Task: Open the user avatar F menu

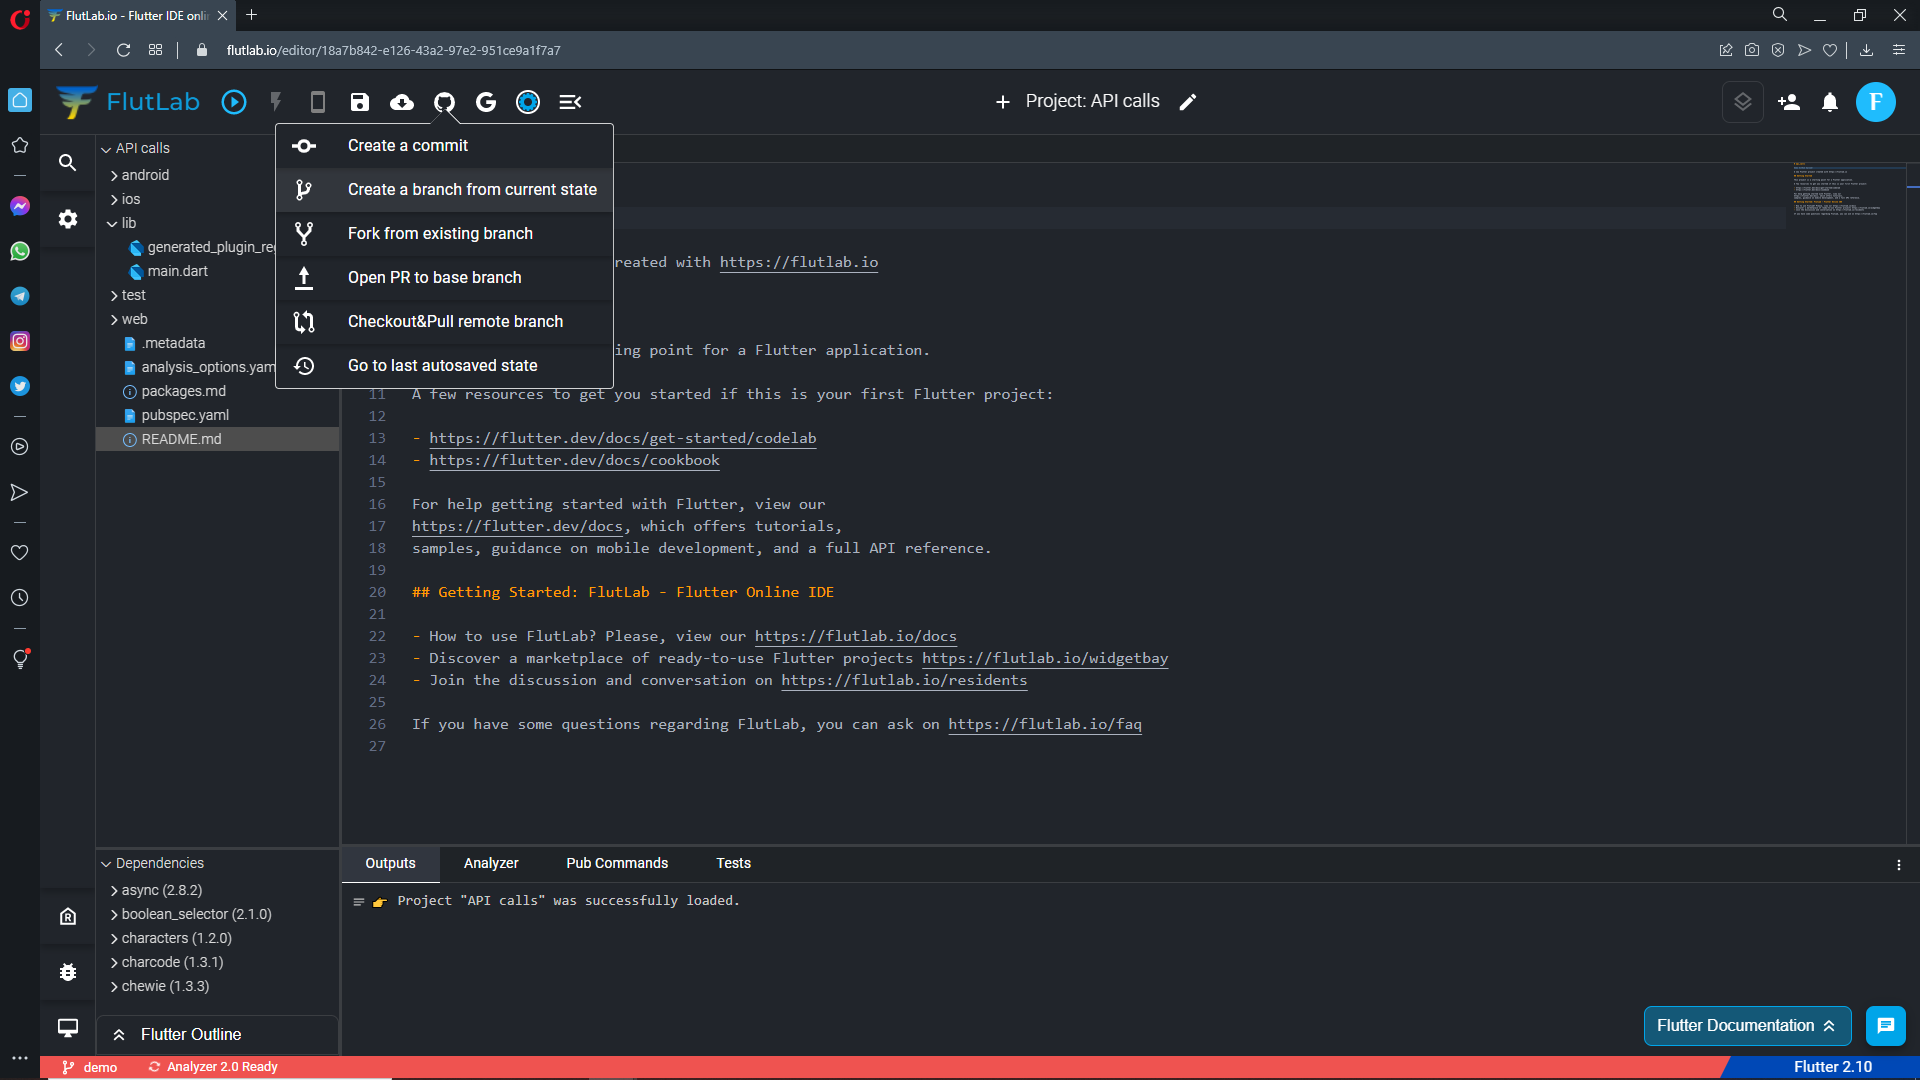Action: [1876, 102]
